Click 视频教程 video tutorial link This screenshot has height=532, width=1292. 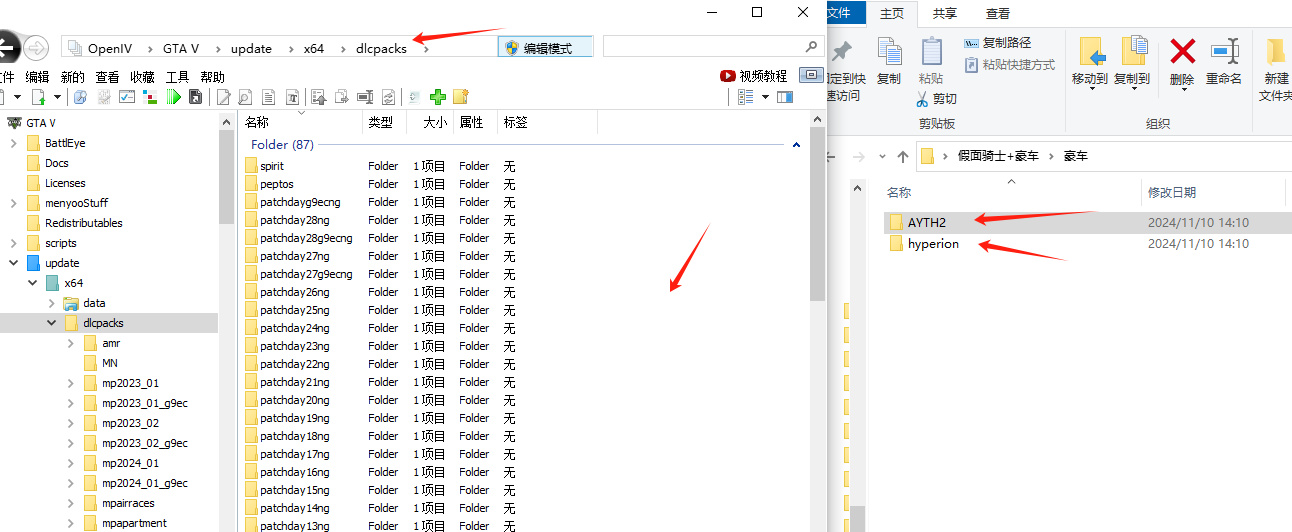coord(763,76)
